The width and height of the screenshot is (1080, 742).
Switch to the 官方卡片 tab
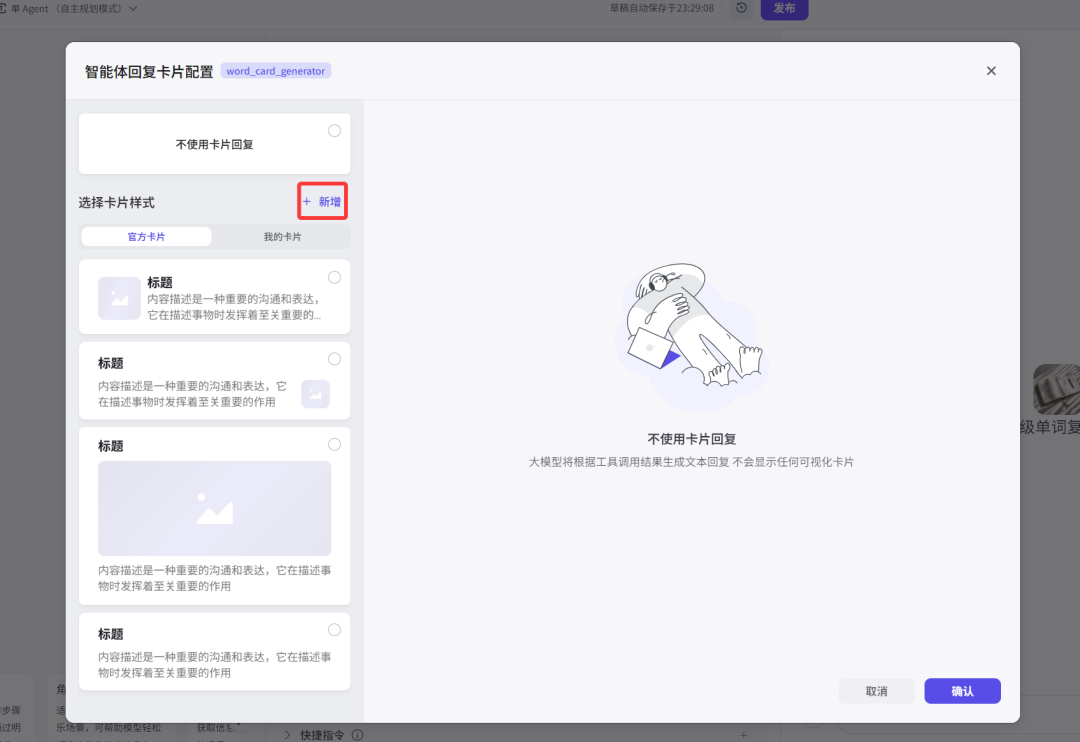click(146, 236)
